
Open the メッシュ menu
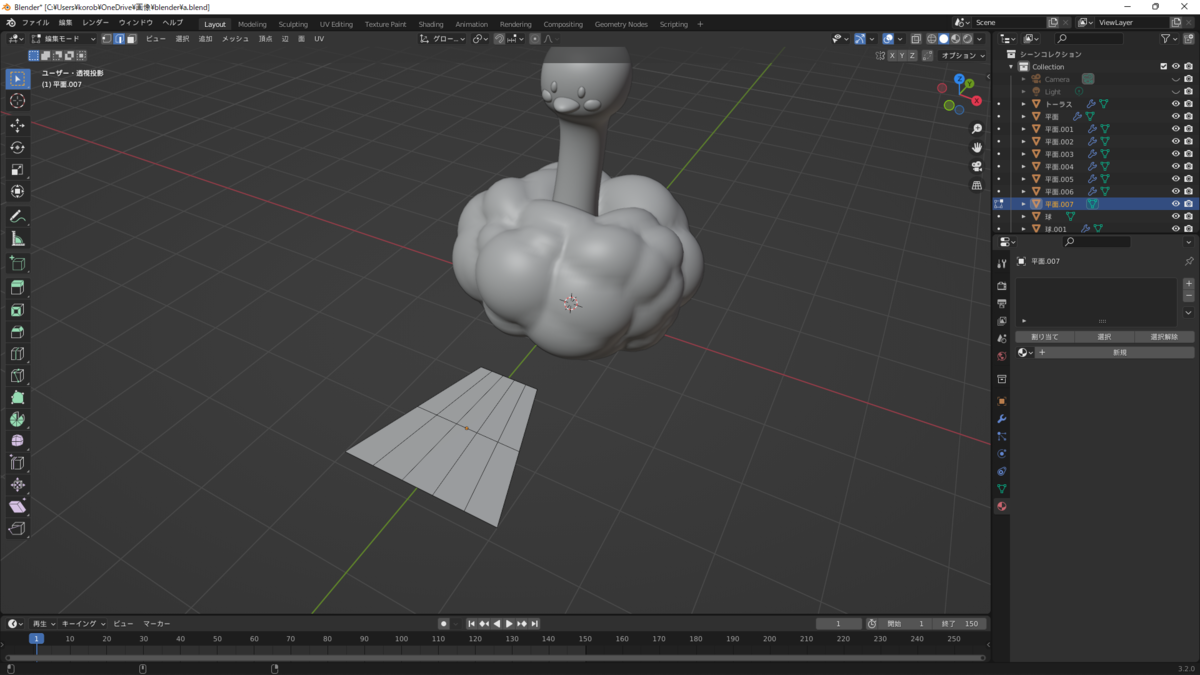pos(235,39)
